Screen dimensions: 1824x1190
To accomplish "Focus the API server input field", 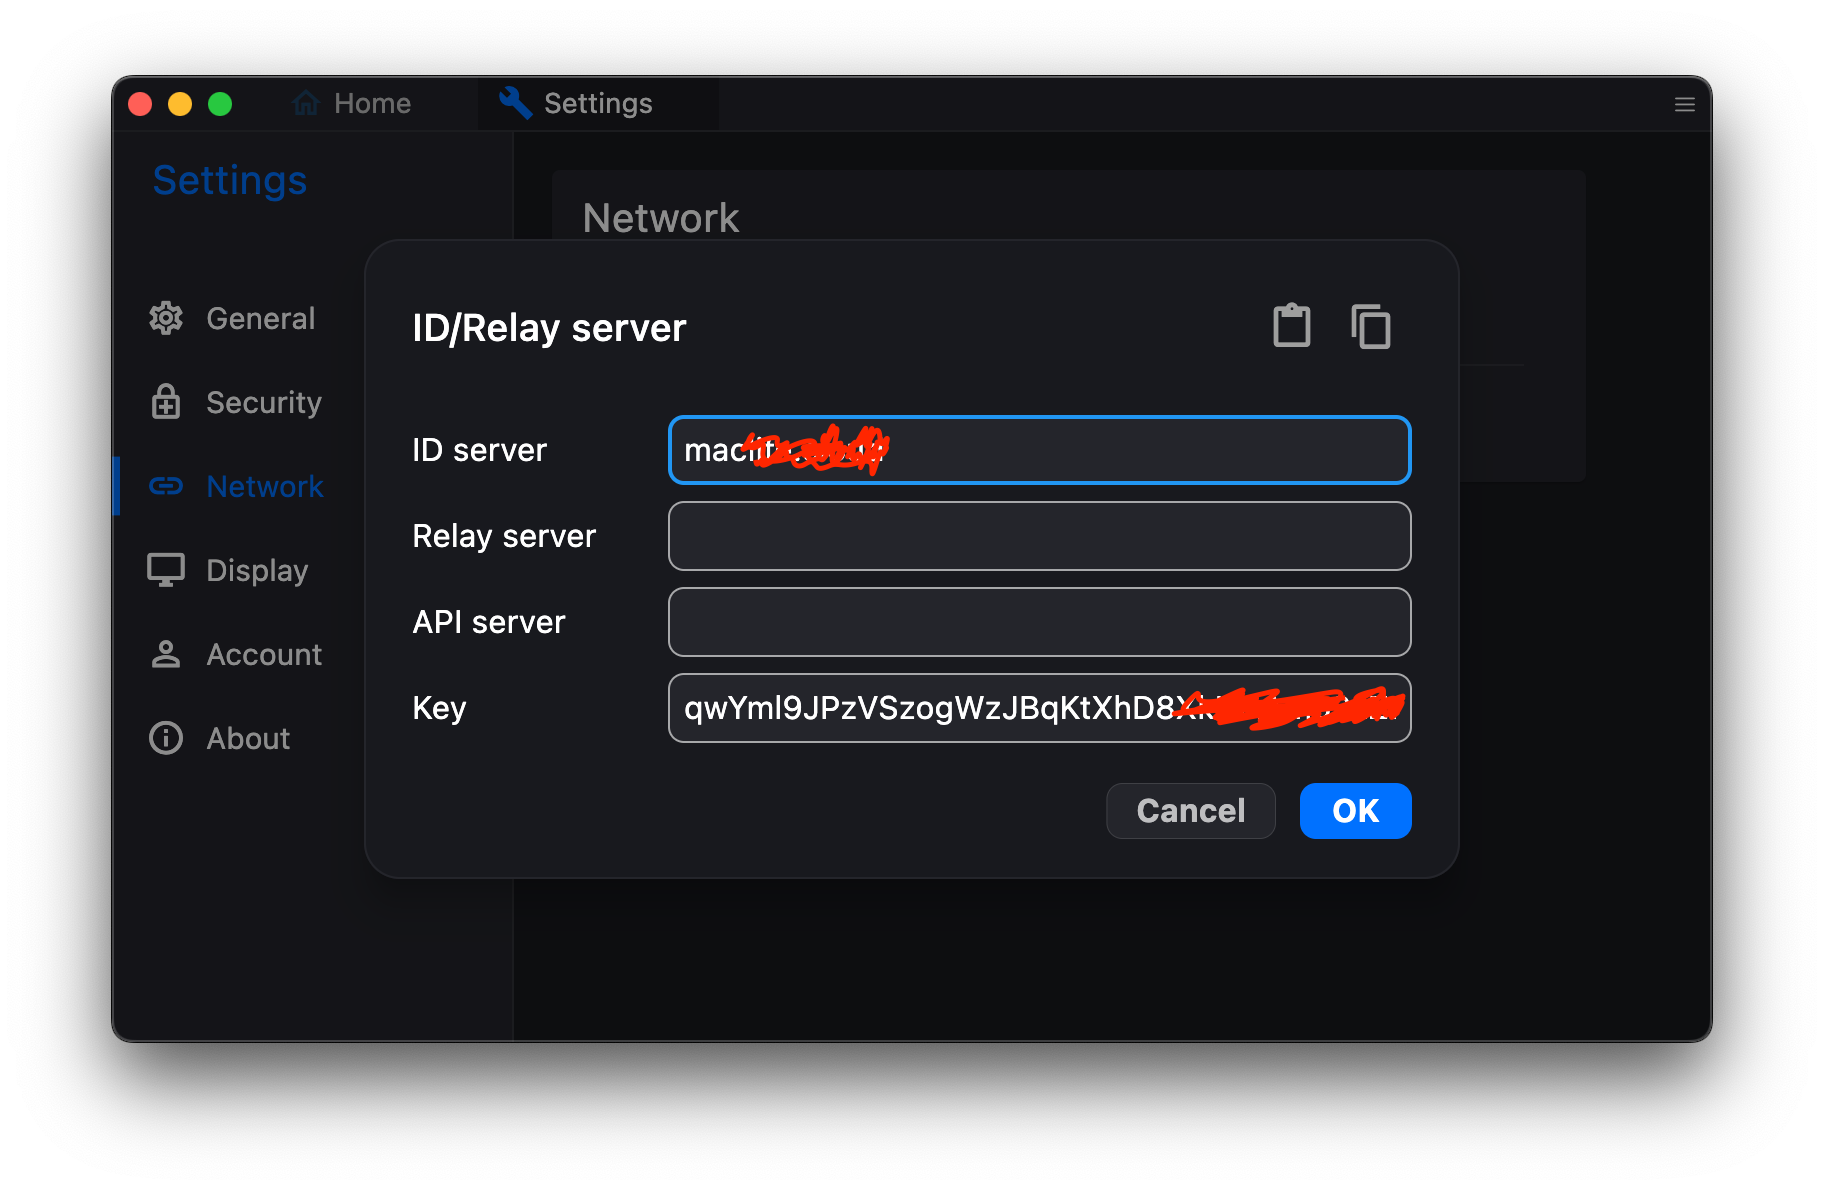I will [x=1039, y=622].
